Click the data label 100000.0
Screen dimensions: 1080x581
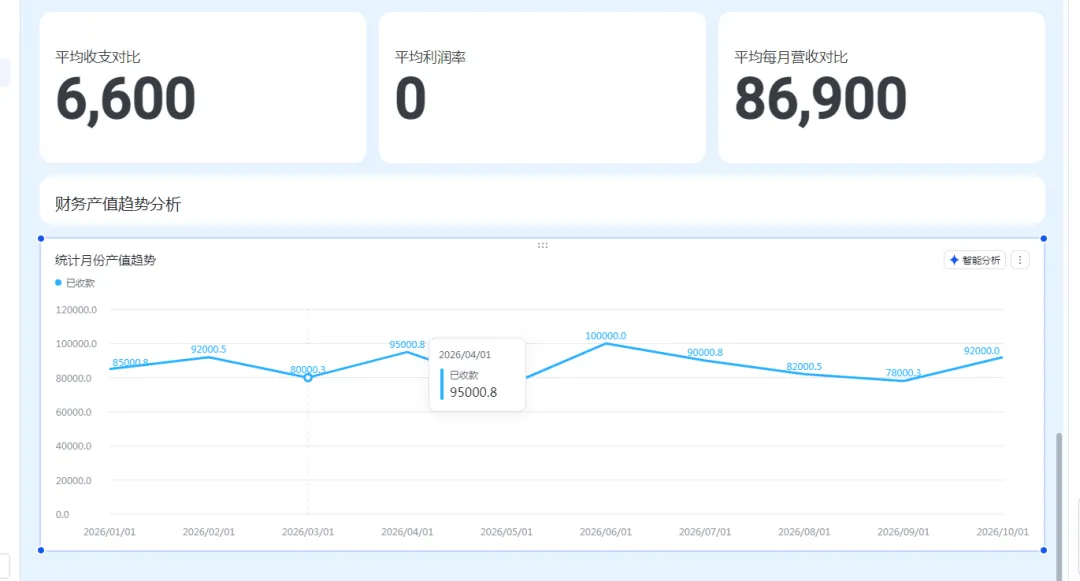point(605,336)
